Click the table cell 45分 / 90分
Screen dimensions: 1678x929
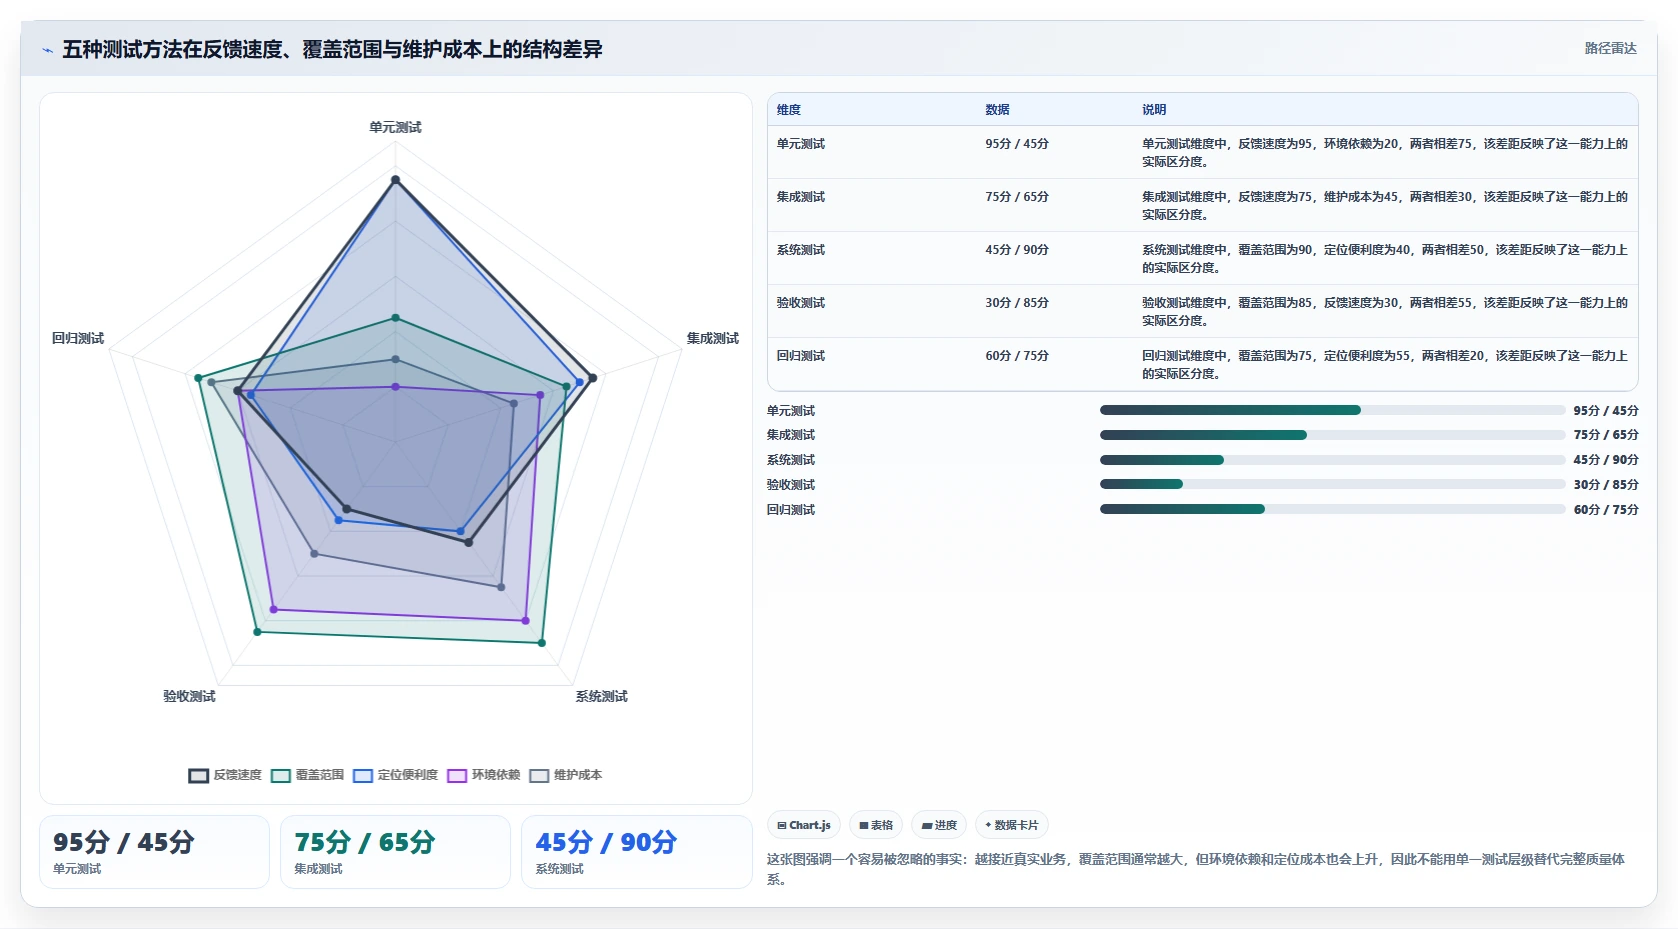tap(1017, 250)
